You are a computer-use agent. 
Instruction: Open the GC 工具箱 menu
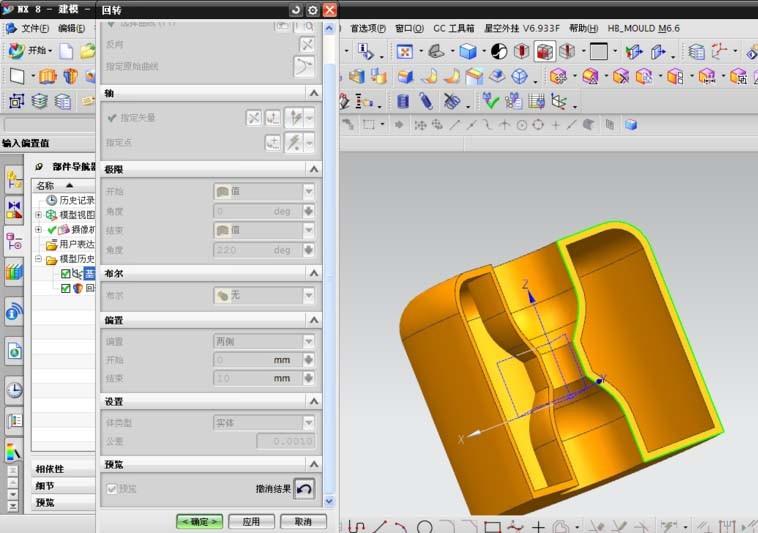coord(453,29)
